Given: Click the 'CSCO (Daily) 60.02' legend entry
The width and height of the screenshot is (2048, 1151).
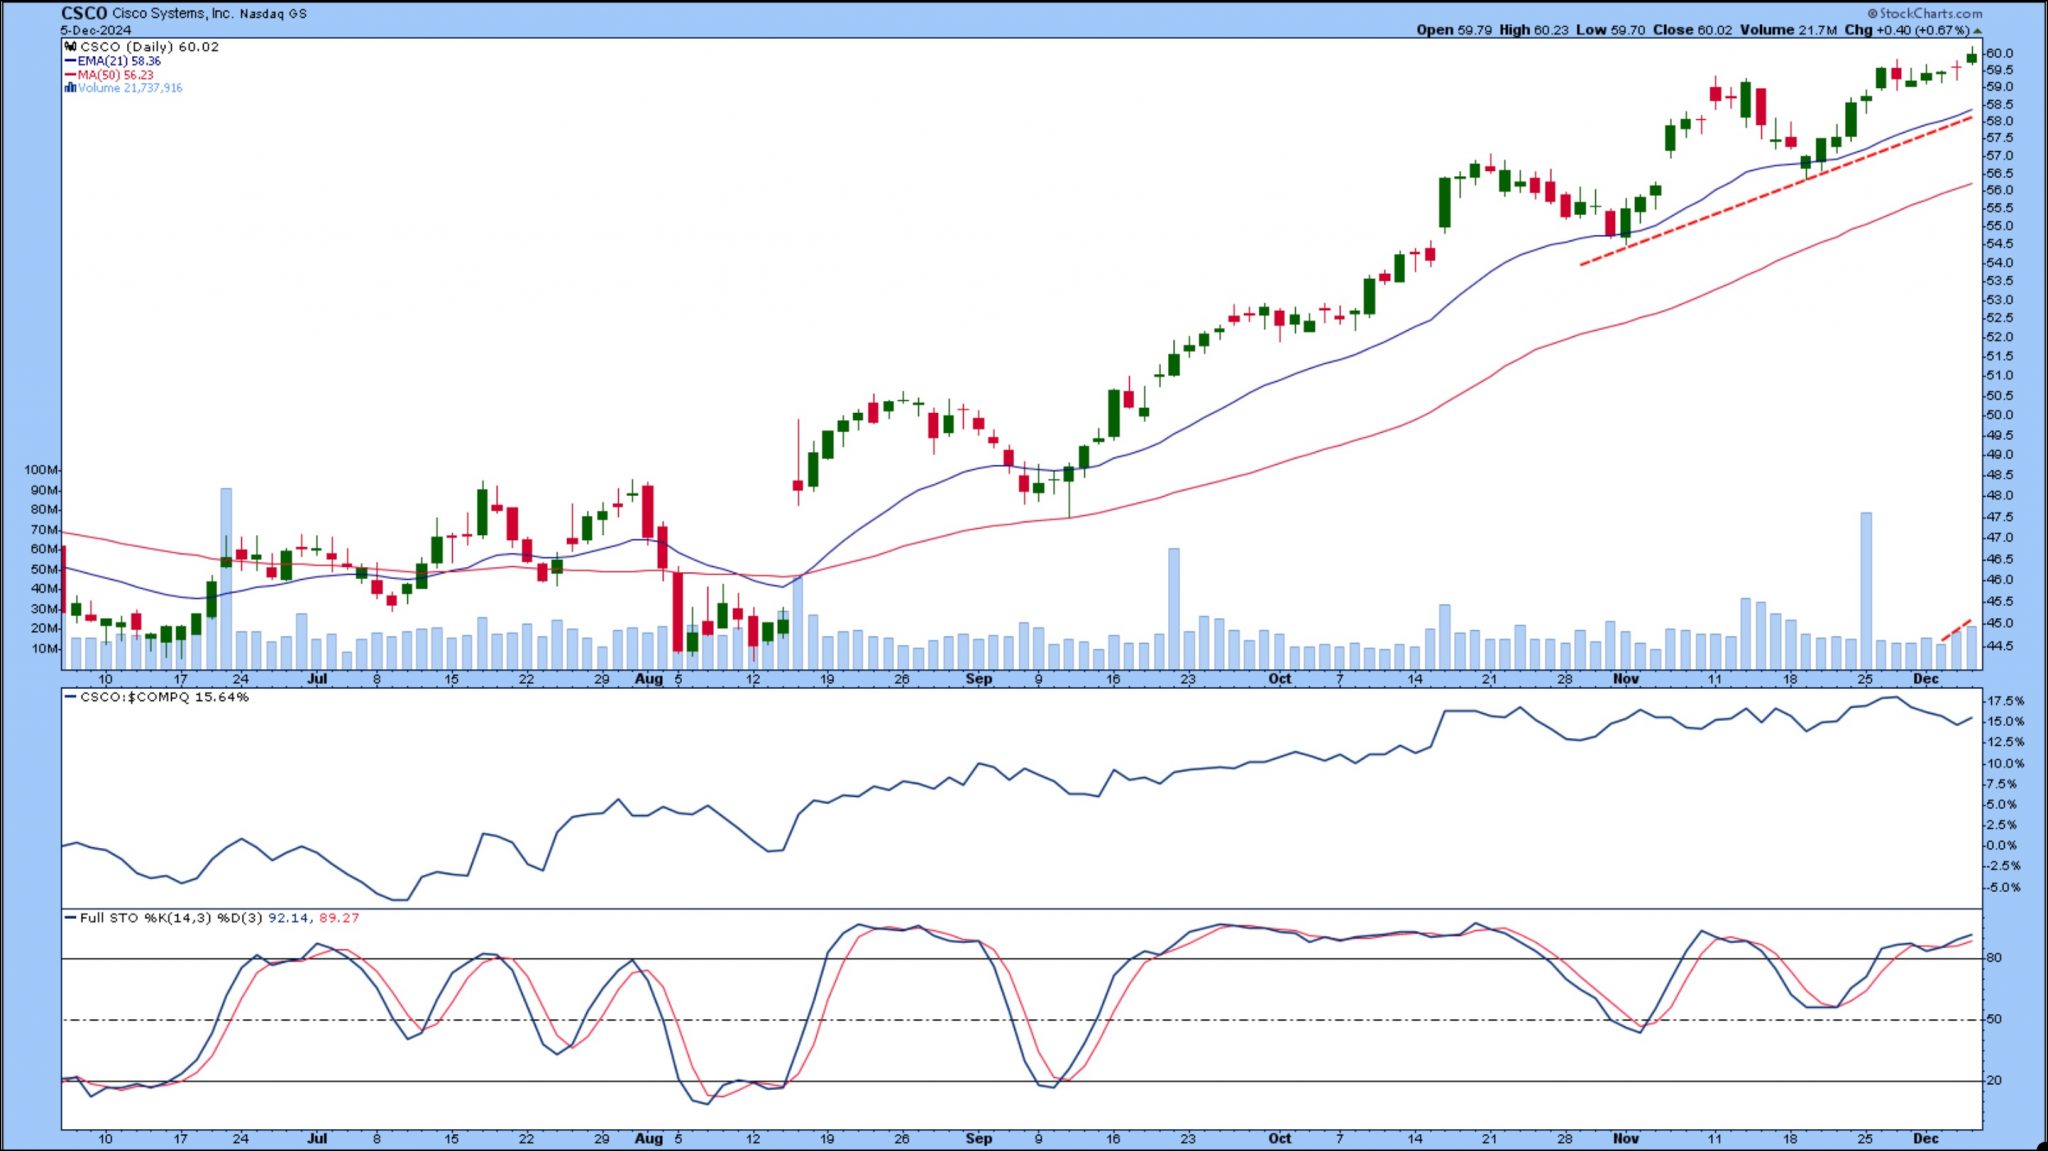Looking at the screenshot, I should coord(149,47).
